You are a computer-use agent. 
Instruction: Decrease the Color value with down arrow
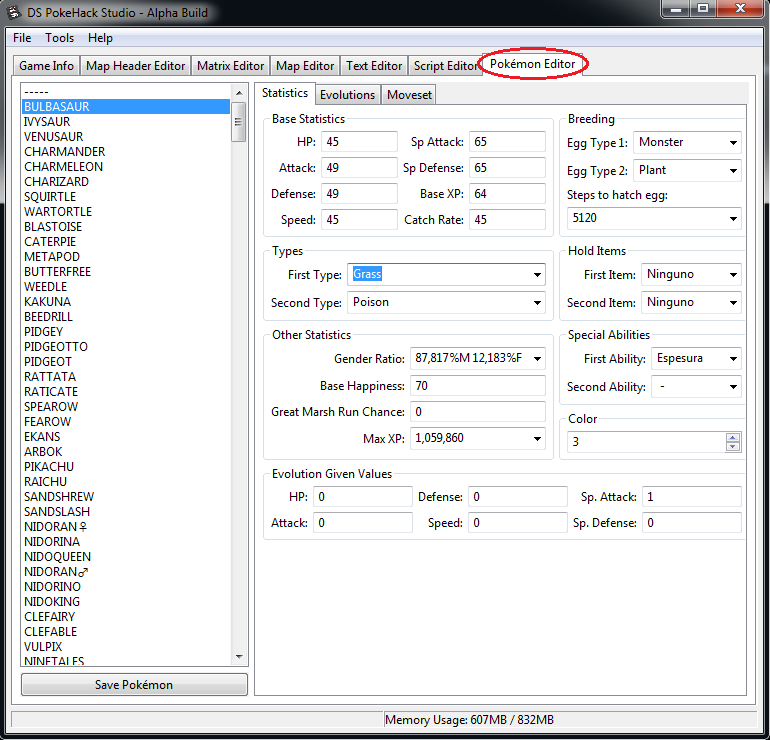coord(733,446)
